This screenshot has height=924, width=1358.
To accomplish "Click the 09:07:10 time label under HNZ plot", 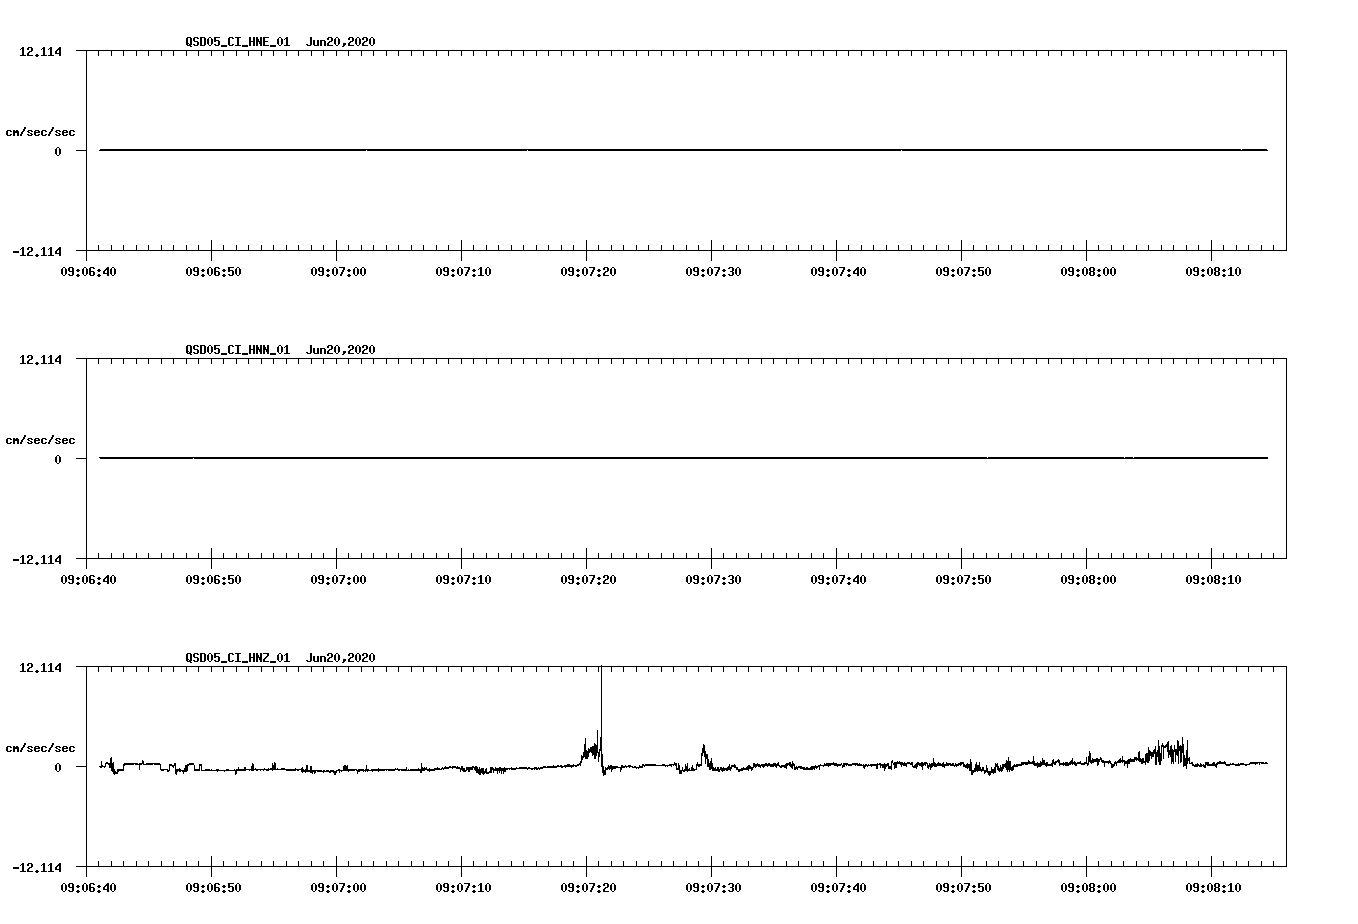I will click(463, 888).
